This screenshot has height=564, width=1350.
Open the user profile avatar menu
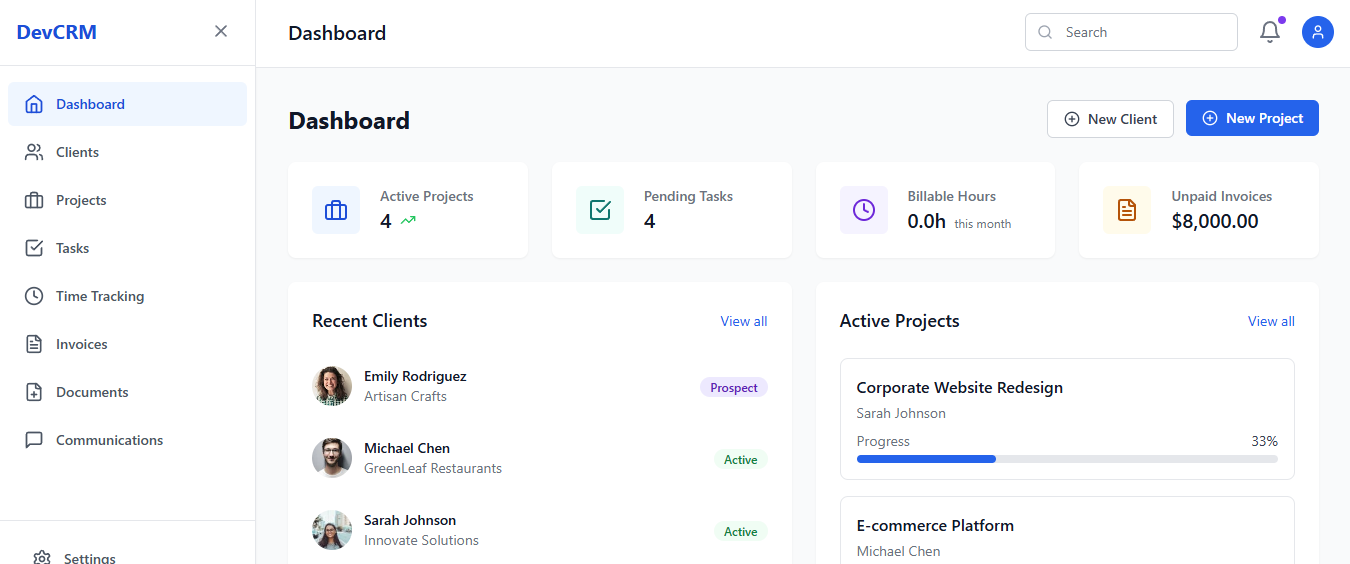pos(1318,32)
